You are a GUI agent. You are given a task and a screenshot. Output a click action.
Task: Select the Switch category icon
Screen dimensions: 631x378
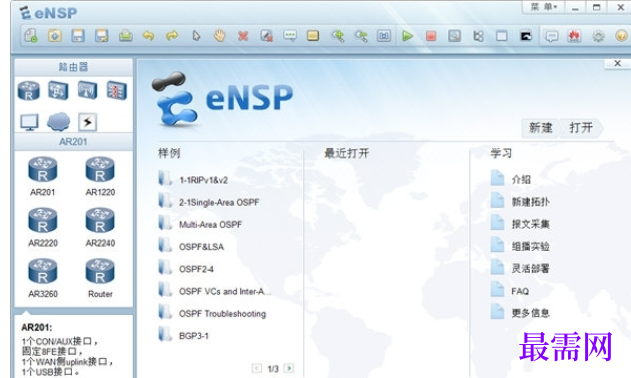(58, 90)
